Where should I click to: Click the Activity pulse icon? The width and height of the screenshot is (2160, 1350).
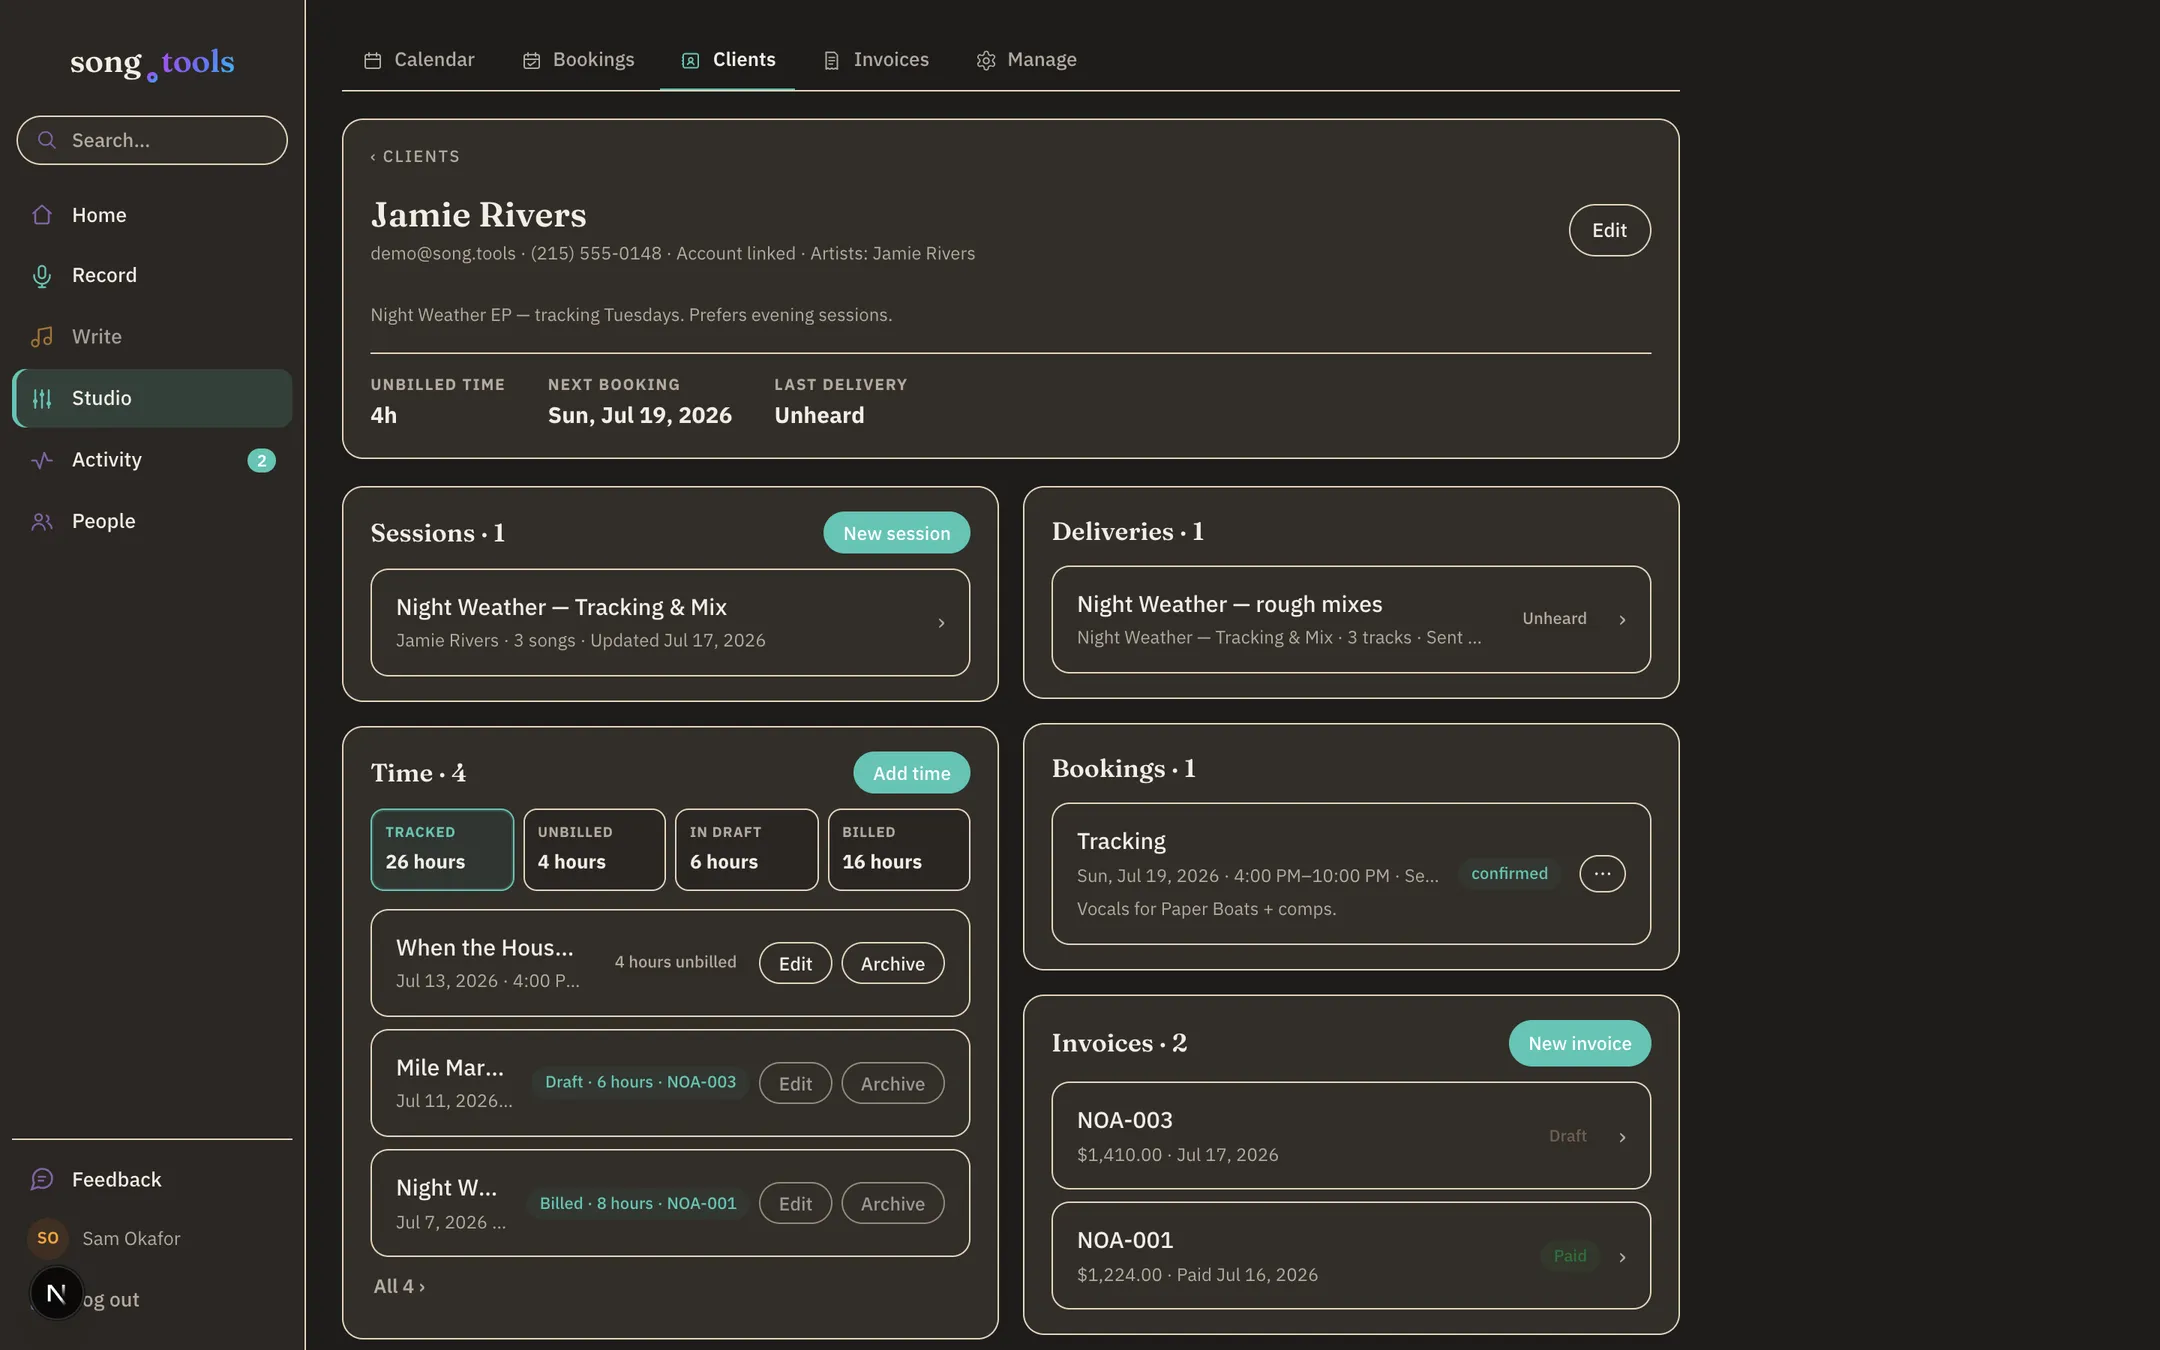click(x=42, y=460)
